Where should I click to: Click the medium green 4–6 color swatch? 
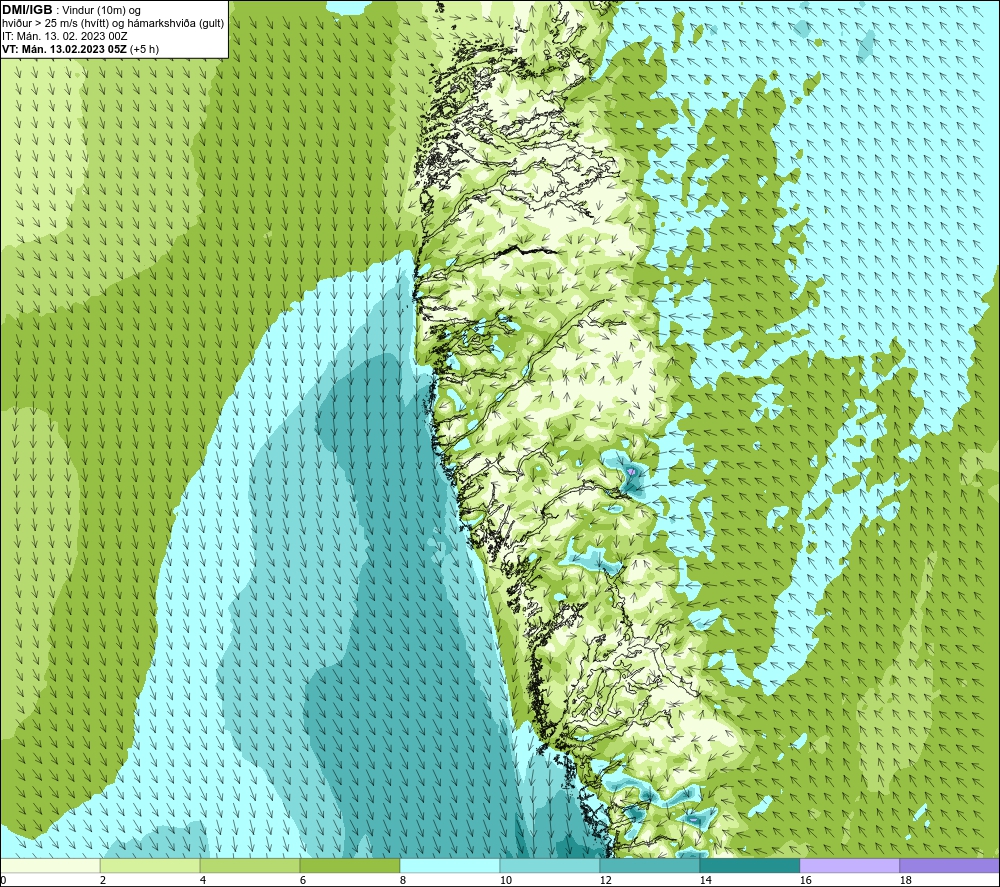coord(250,865)
